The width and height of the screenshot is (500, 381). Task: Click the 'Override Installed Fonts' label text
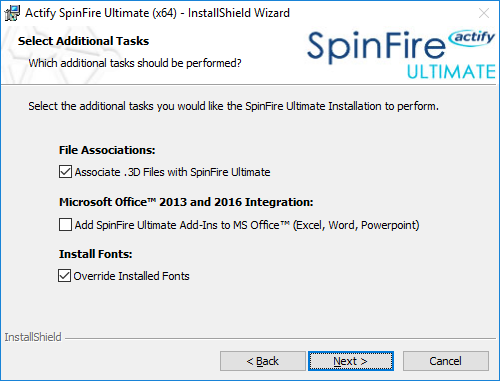(131, 276)
